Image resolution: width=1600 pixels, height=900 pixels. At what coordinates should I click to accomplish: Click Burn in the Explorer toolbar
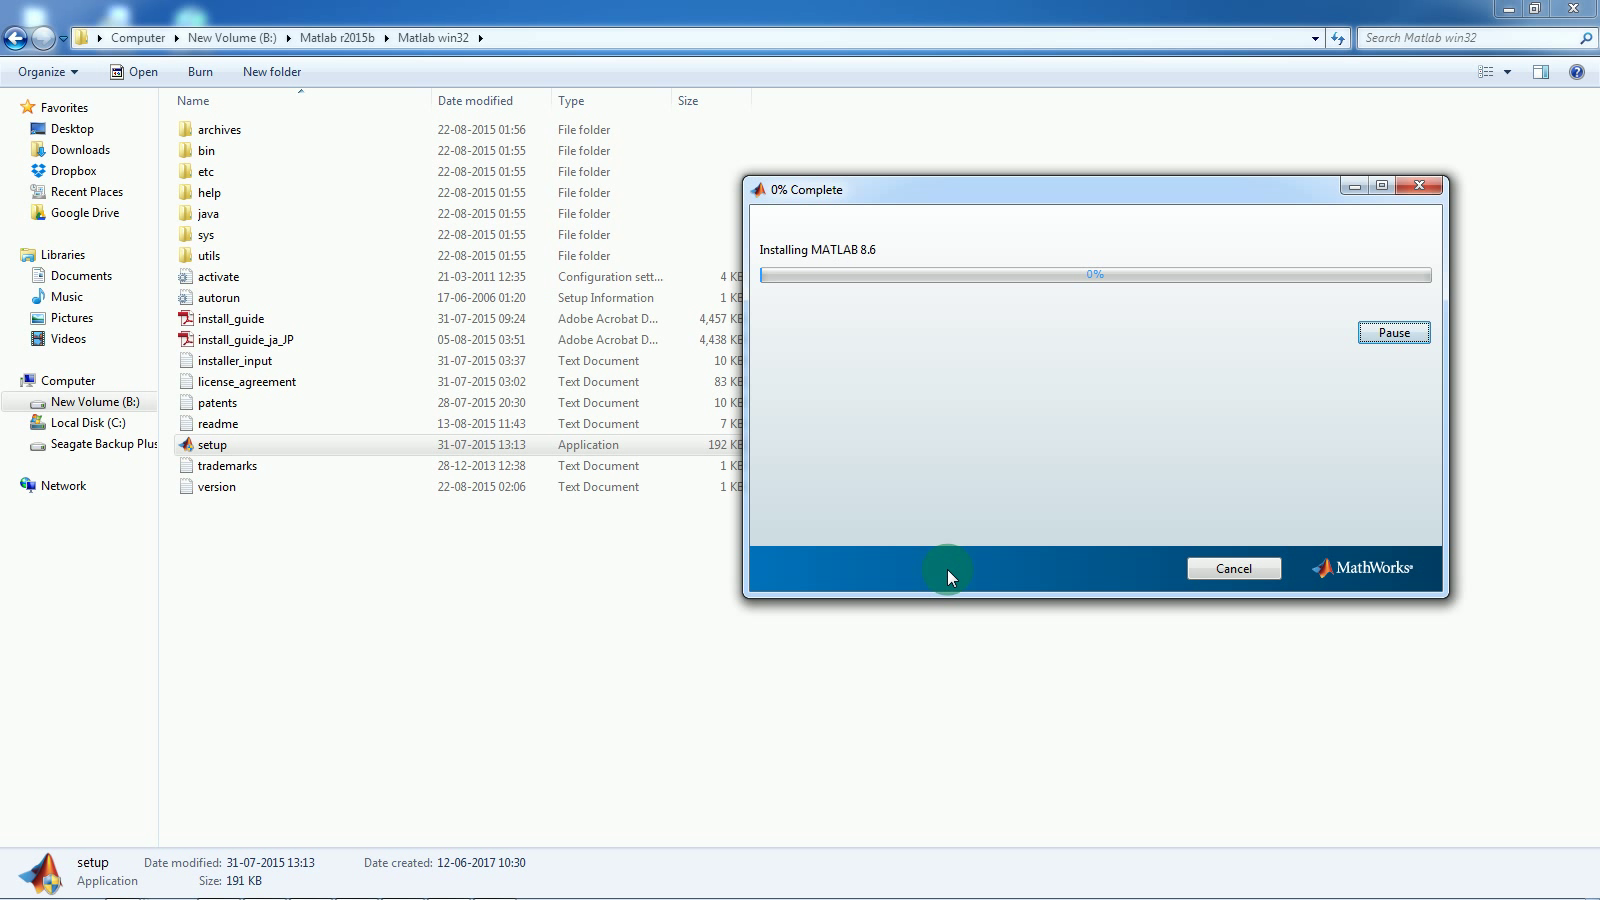click(x=200, y=72)
